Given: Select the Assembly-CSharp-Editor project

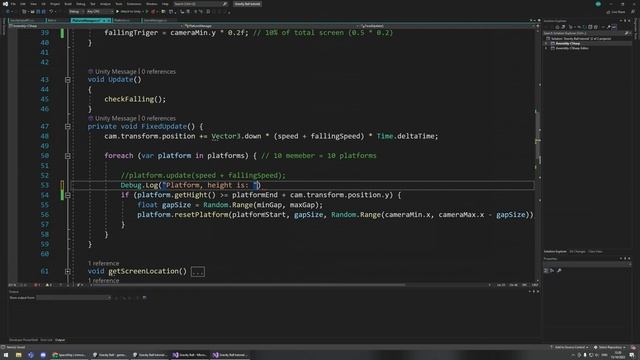Looking at the screenshot, I should click(572, 48).
